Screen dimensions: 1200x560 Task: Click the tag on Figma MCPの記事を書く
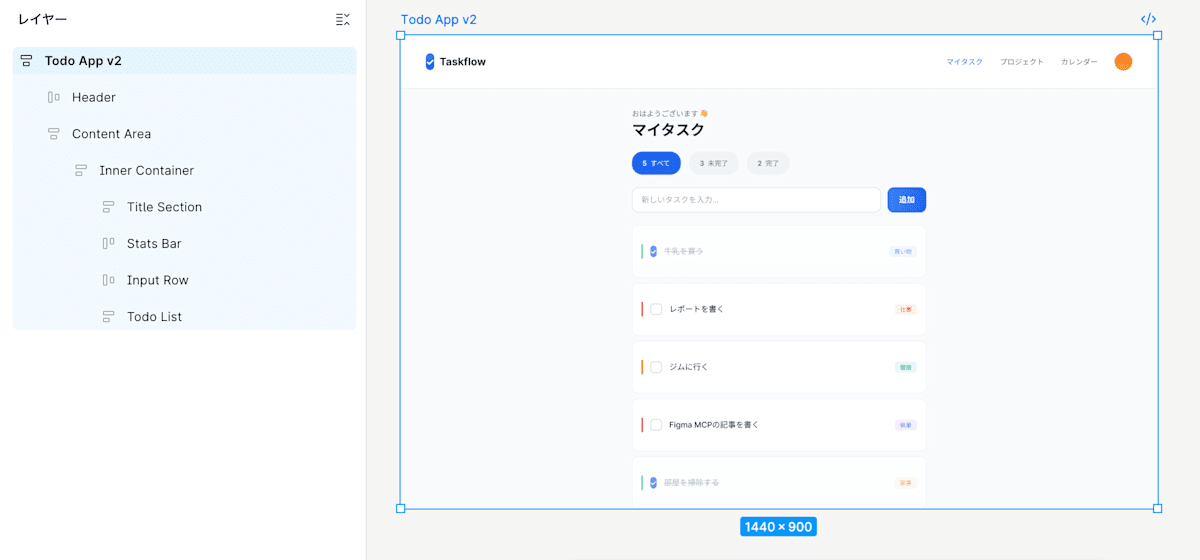click(x=905, y=425)
